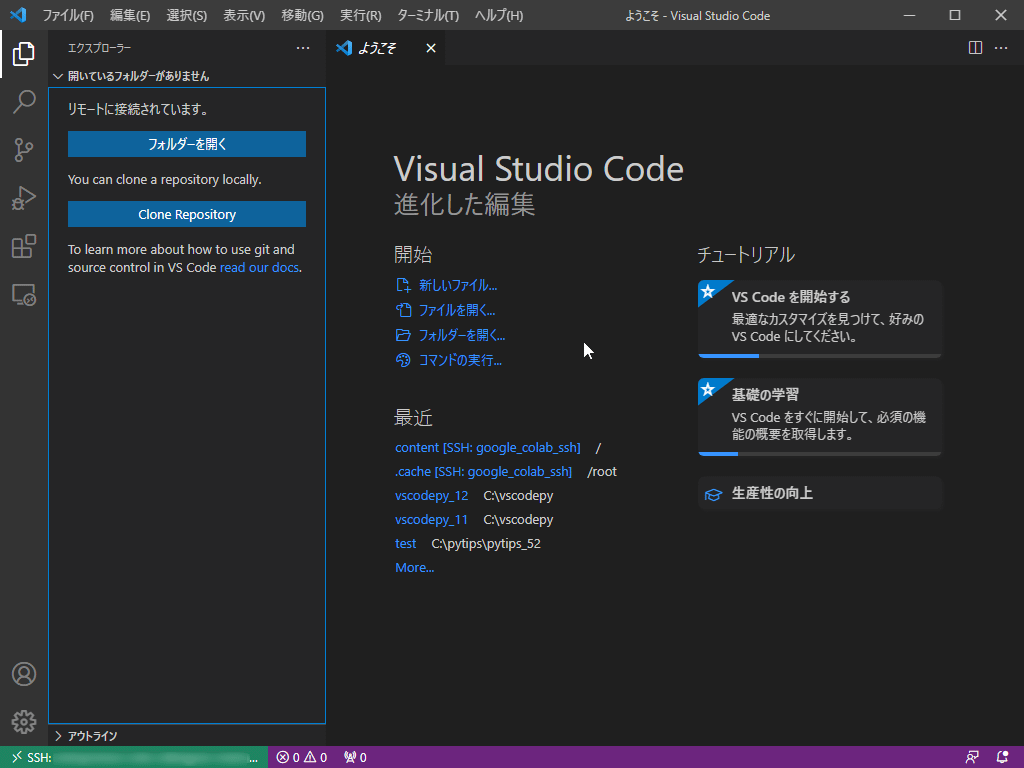
Task: Open the Explorer more actions menu
Action: coord(303,47)
